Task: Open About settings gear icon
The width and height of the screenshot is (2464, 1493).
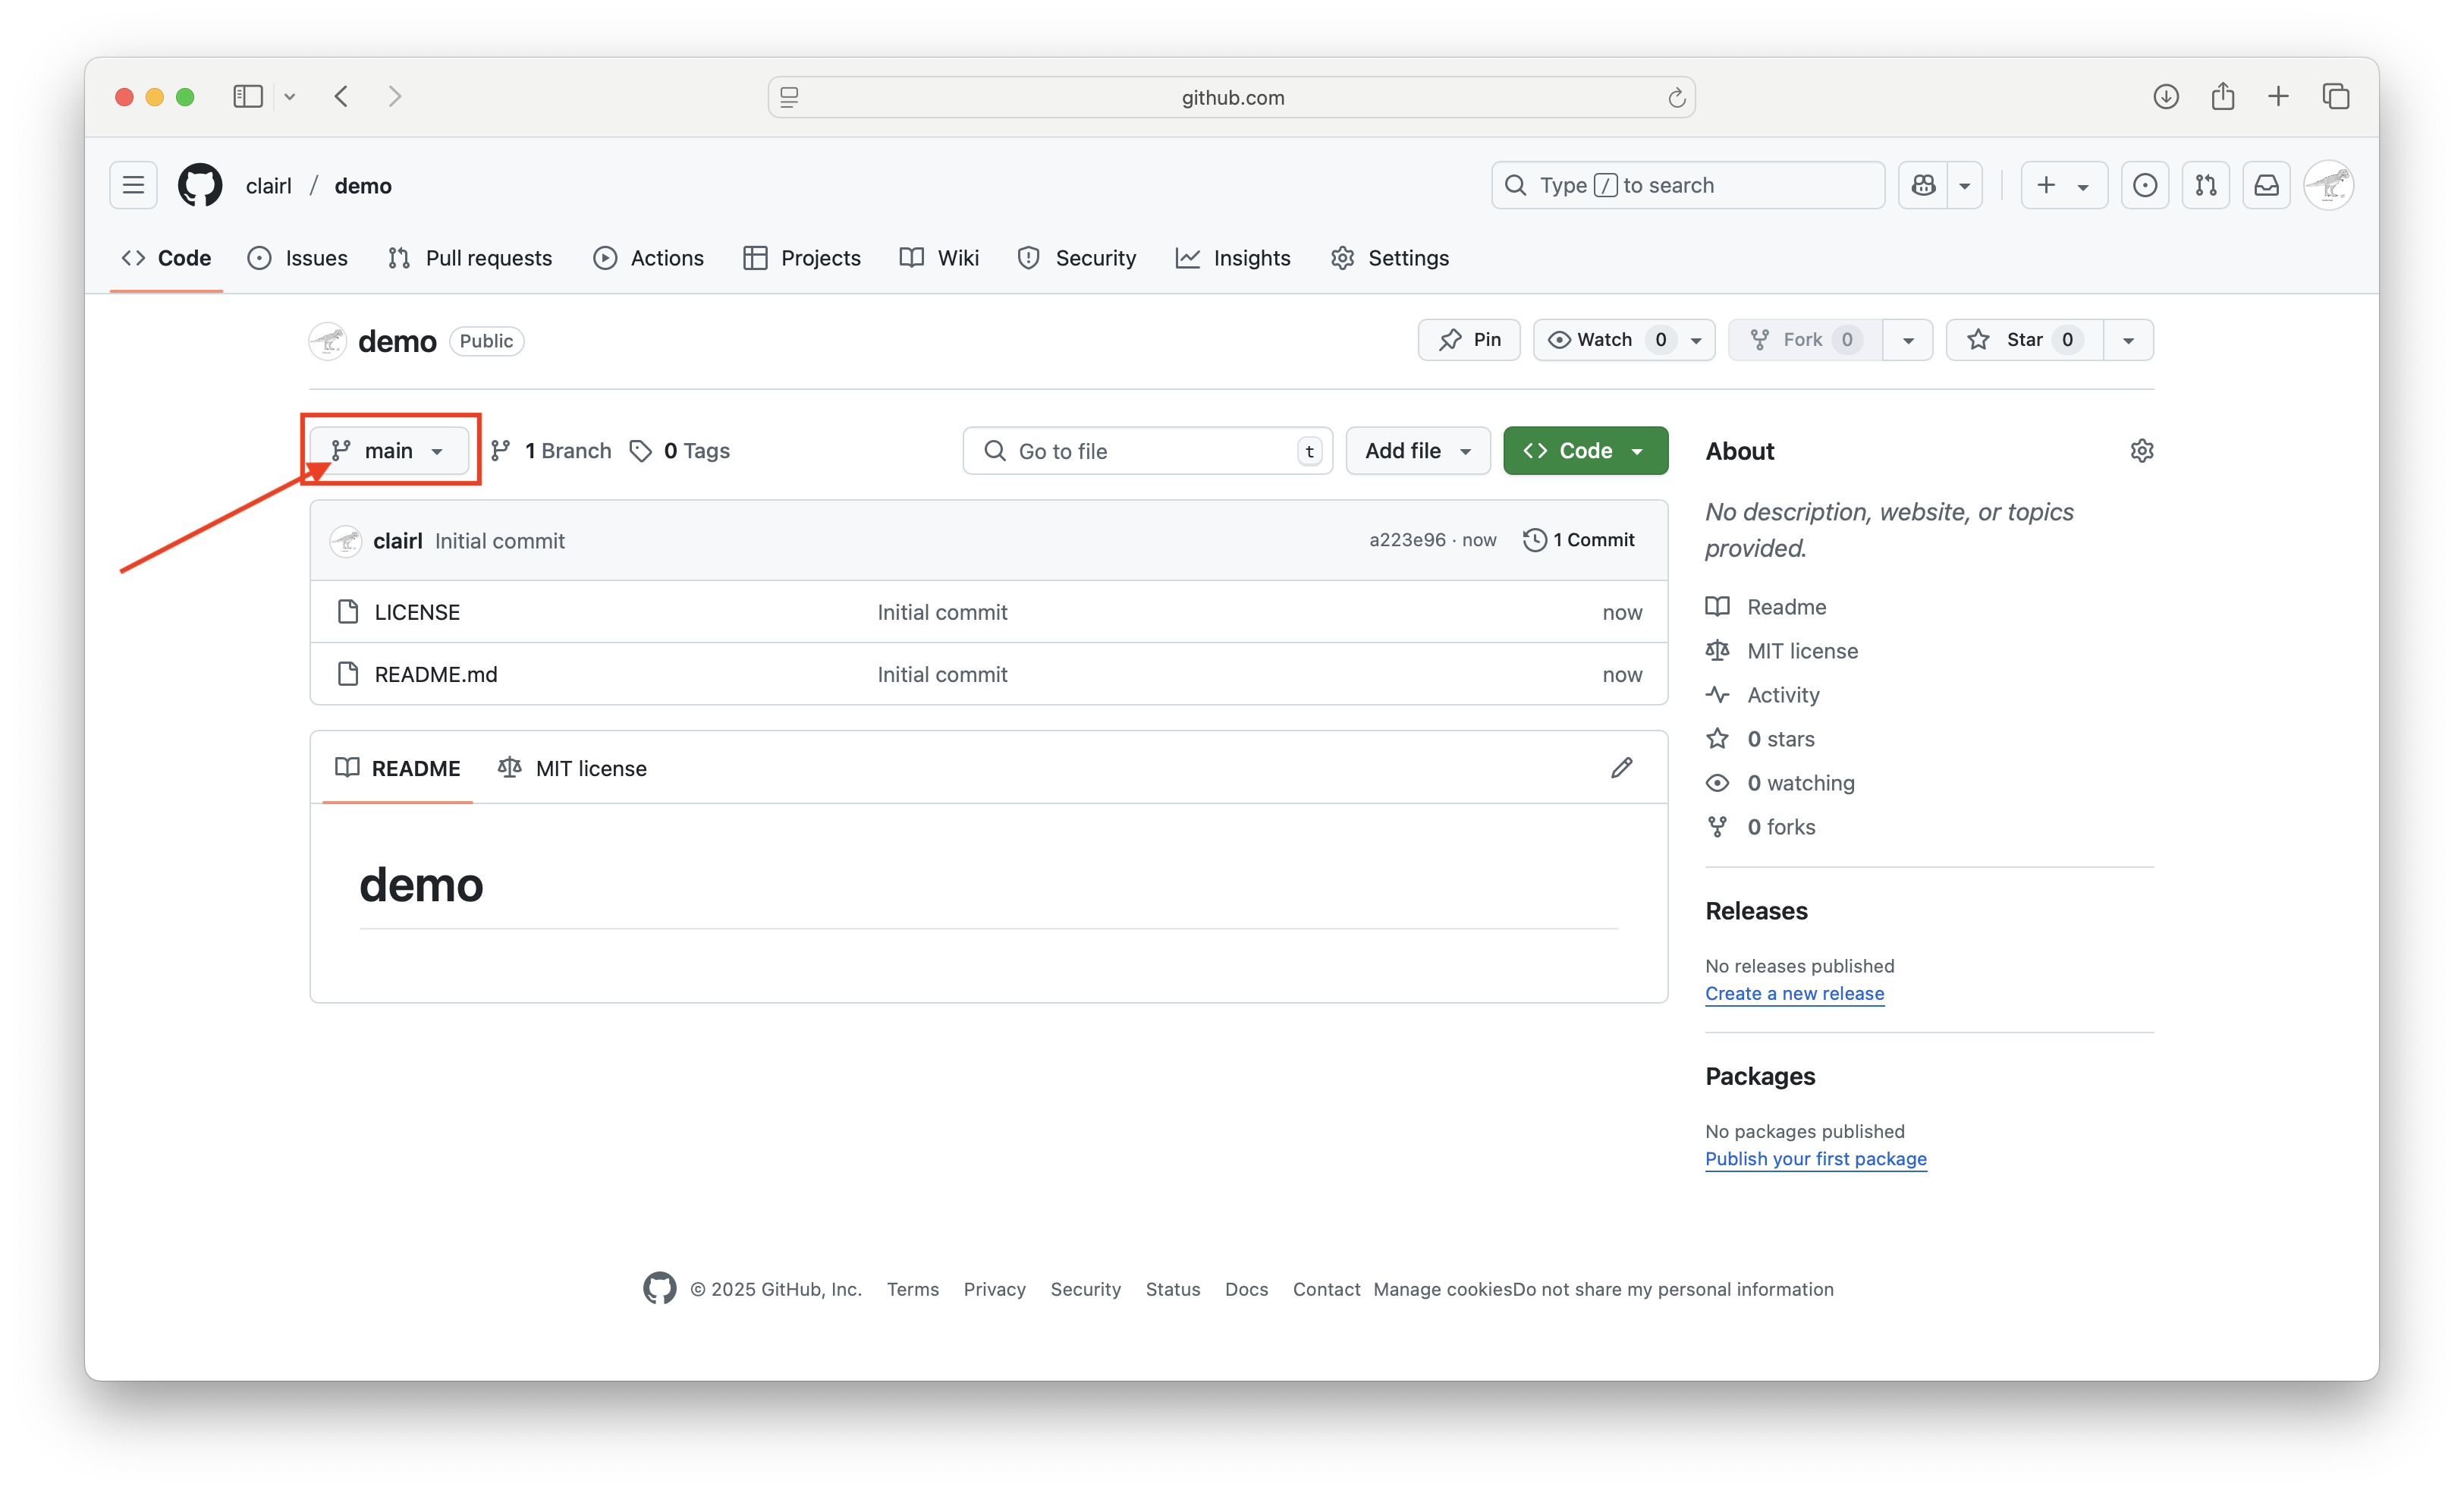Action: tap(2141, 451)
